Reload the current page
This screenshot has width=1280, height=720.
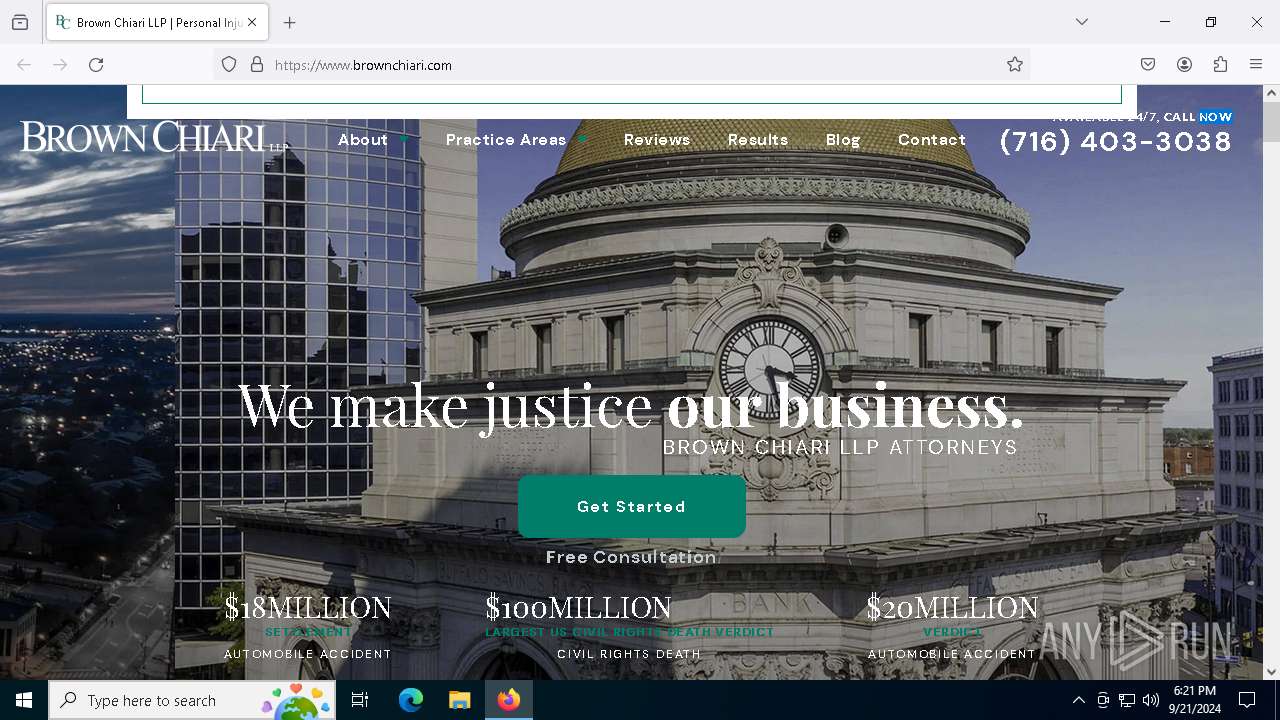(96, 64)
